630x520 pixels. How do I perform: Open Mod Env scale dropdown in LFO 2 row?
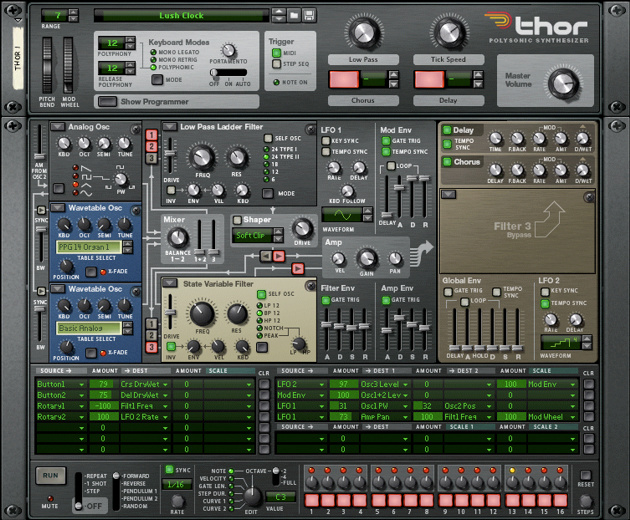click(573, 385)
